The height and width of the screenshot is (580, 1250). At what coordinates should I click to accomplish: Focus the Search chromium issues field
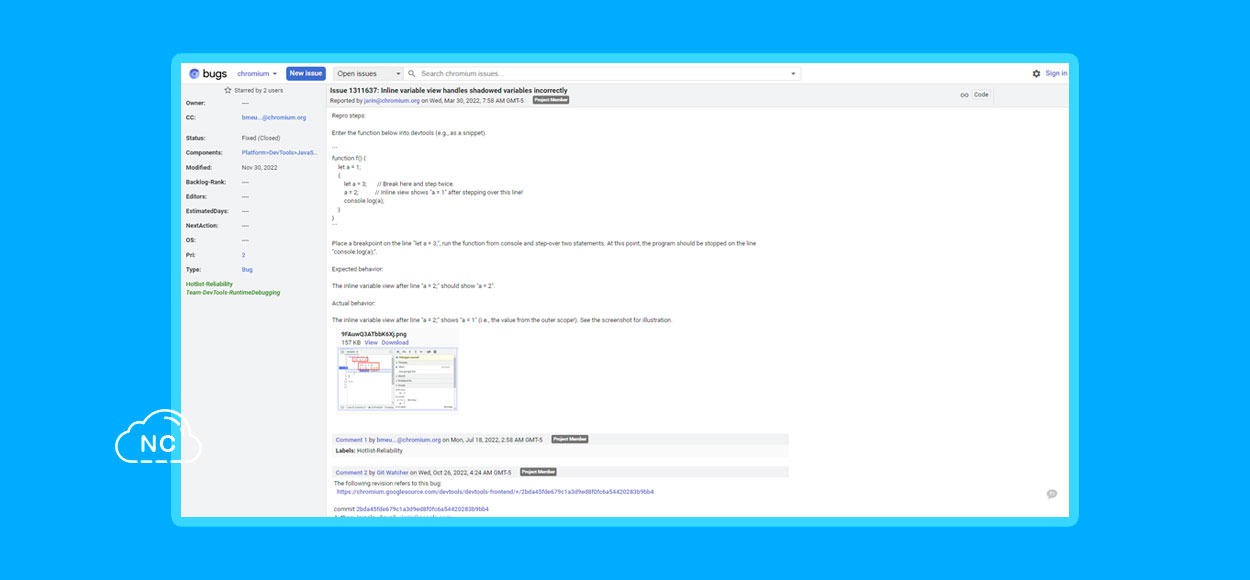(604, 73)
